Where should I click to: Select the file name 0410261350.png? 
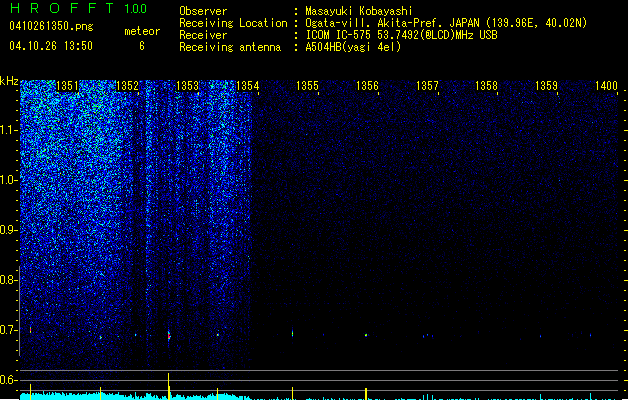coord(51,26)
